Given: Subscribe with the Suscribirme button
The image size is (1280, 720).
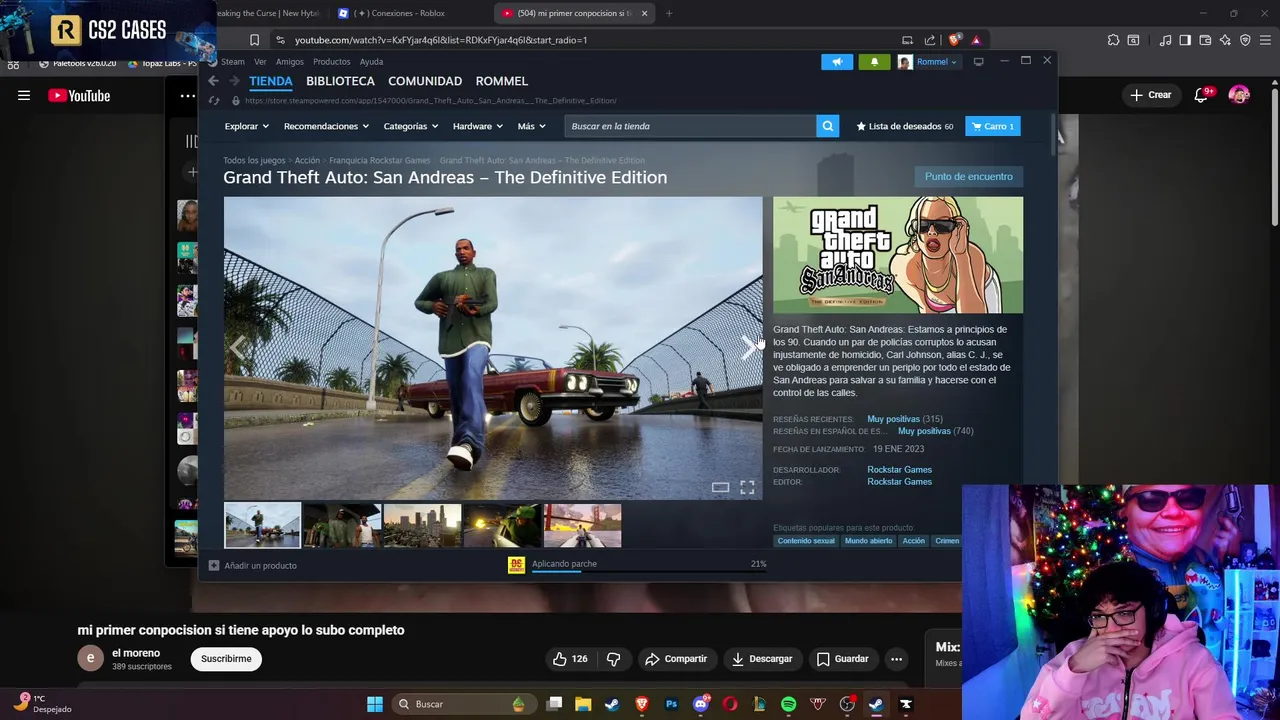Looking at the screenshot, I should (226, 659).
